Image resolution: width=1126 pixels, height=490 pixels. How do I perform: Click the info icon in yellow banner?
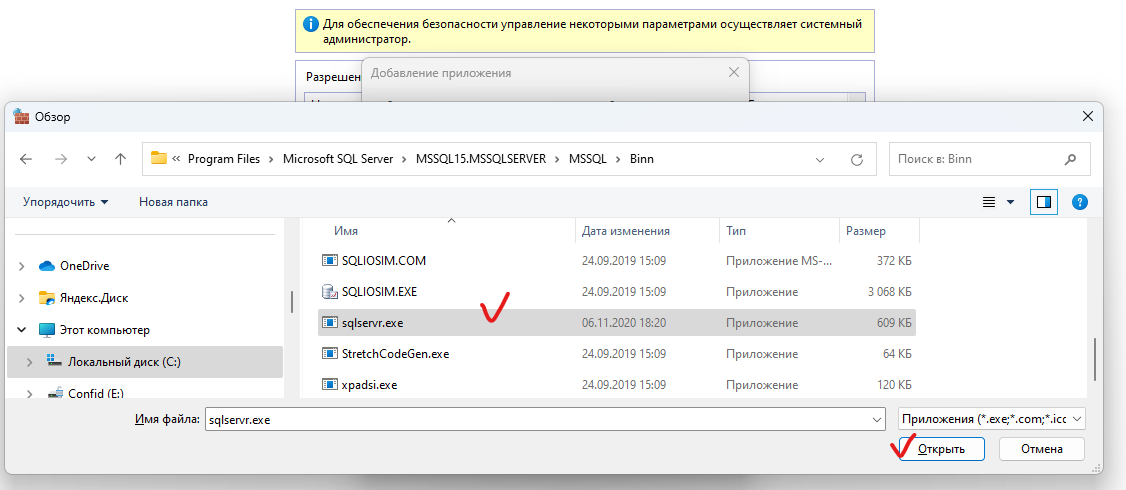pos(310,25)
